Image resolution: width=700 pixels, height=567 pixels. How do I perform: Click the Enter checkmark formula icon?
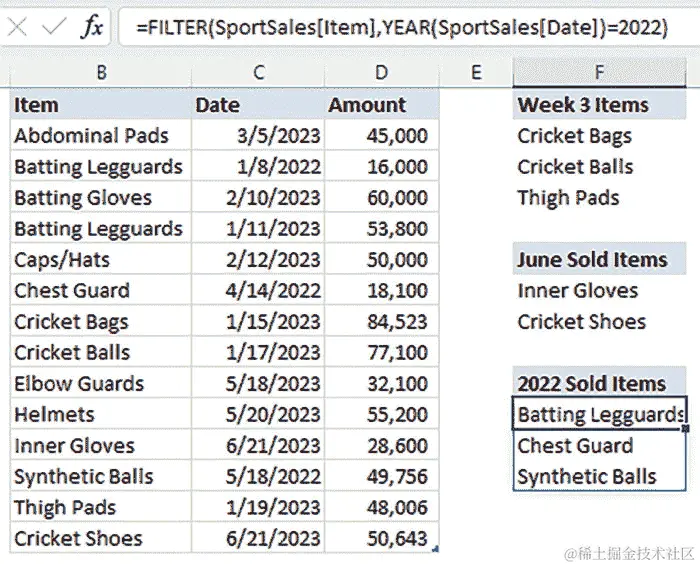pyautogui.click(x=54, y=27)
